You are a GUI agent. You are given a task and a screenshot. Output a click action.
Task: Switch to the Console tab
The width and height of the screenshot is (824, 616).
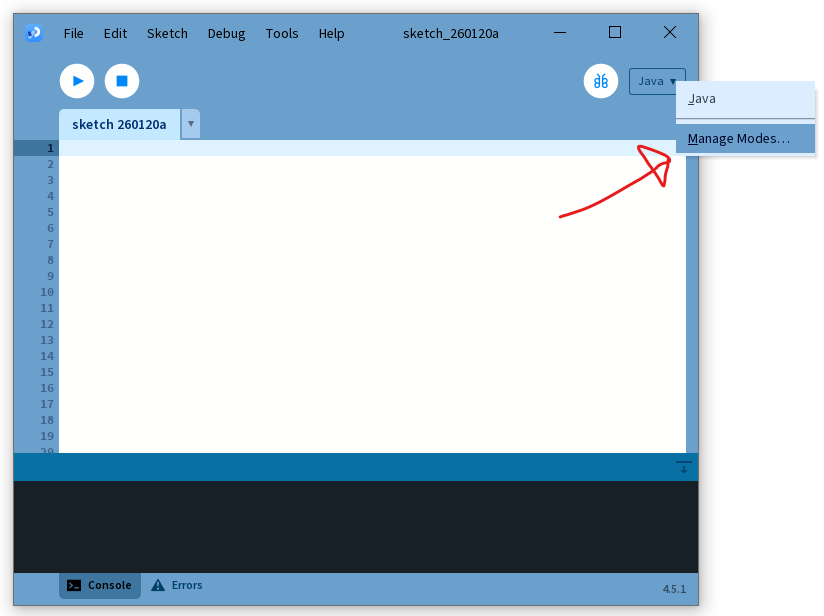[100, 585]
